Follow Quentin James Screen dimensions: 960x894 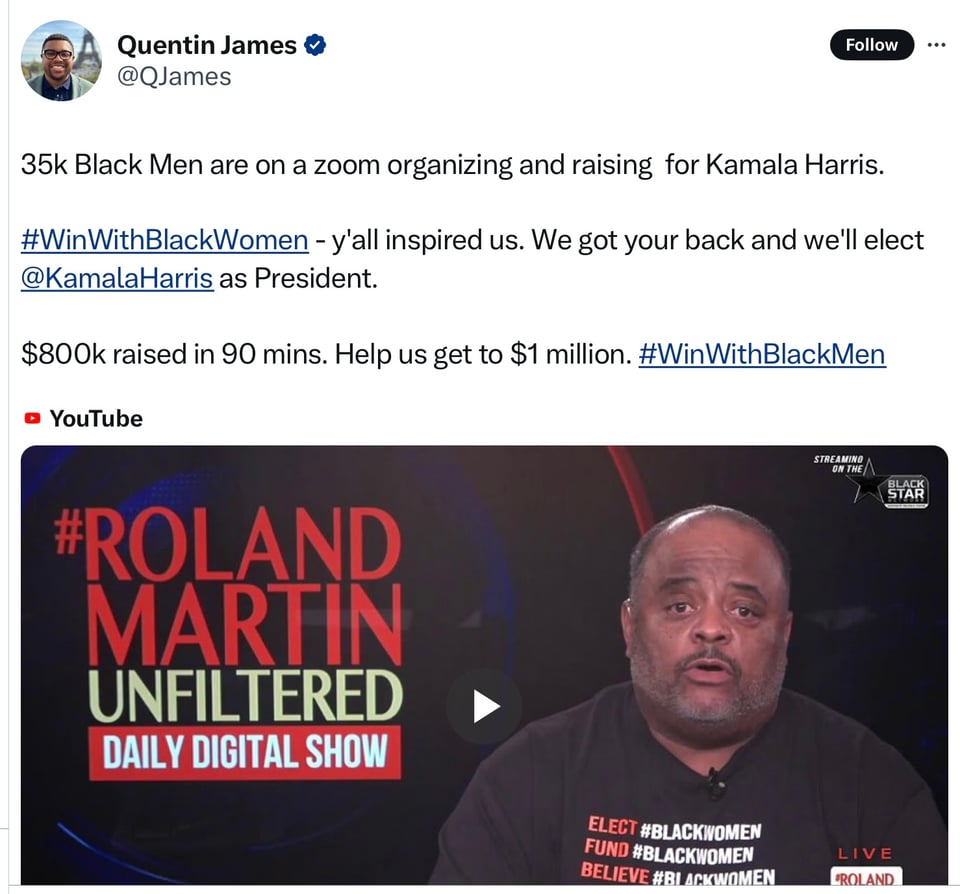(x=871, y=45)
